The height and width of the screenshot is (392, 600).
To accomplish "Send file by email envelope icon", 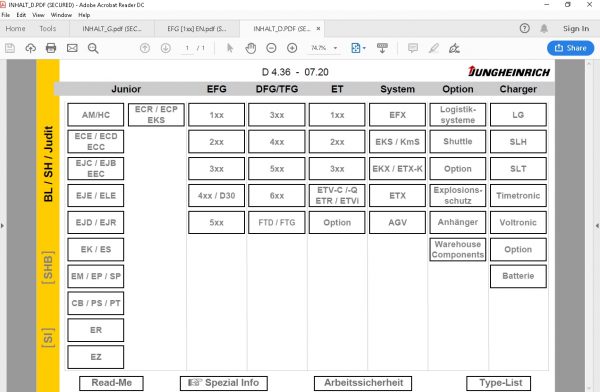I will pyautogui.click(x=72, y=48).
